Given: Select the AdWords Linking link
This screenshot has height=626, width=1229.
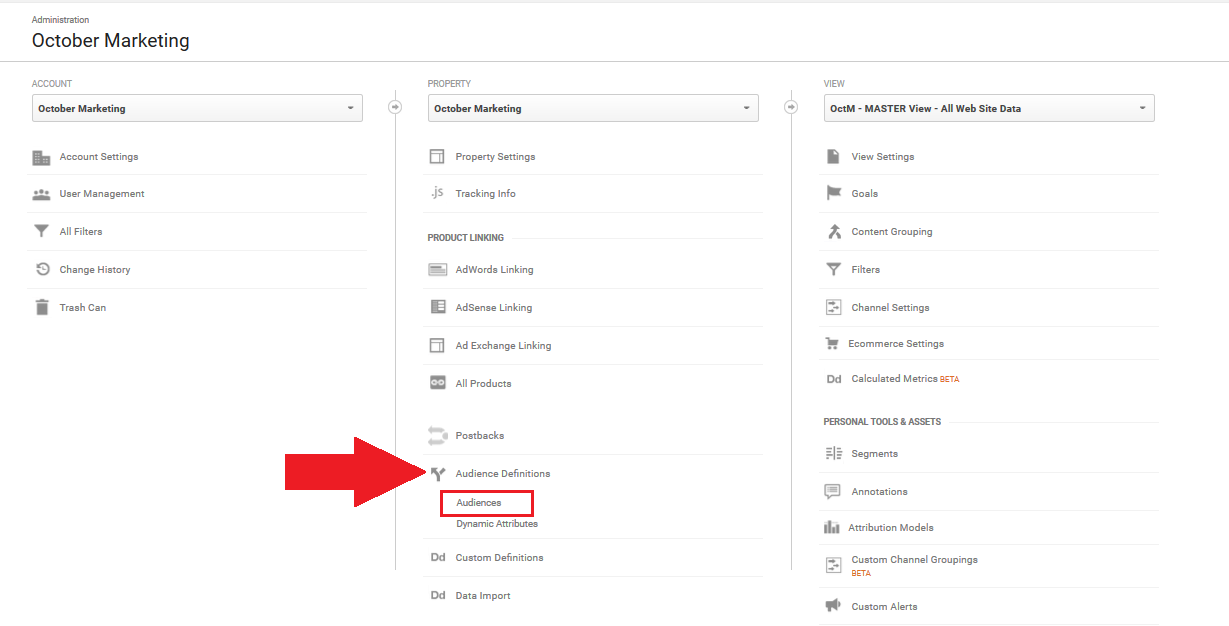Looking at the screenshot, I should tap(494, 270).
